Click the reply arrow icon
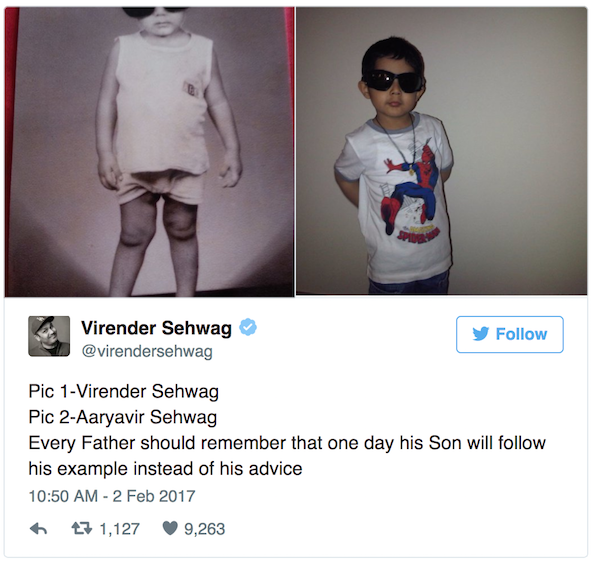This screenshot has height=565, width=600. point(38,529)
